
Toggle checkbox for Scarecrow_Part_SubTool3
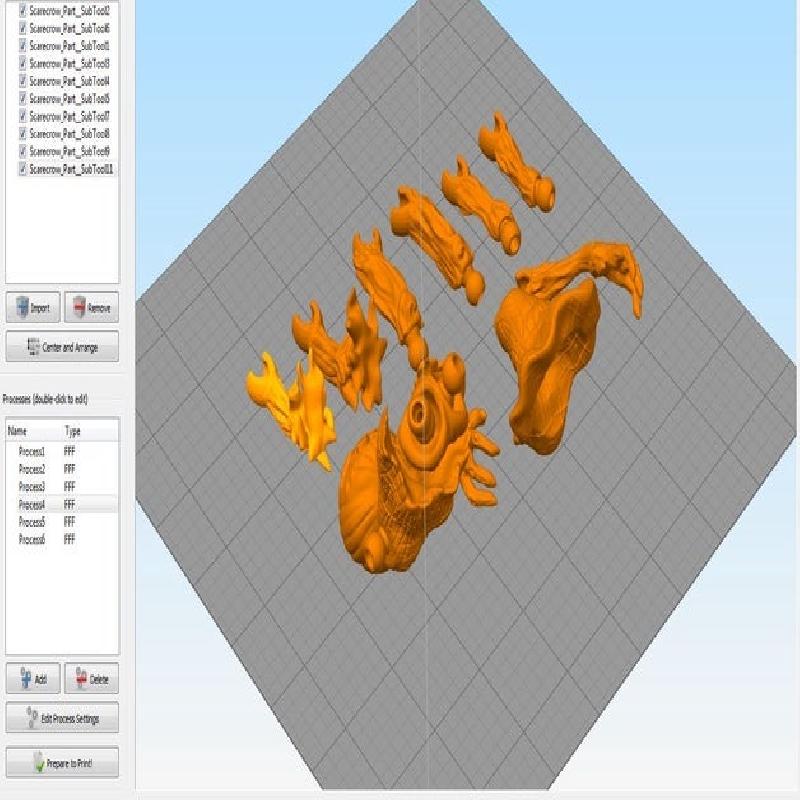pos(22,63)
